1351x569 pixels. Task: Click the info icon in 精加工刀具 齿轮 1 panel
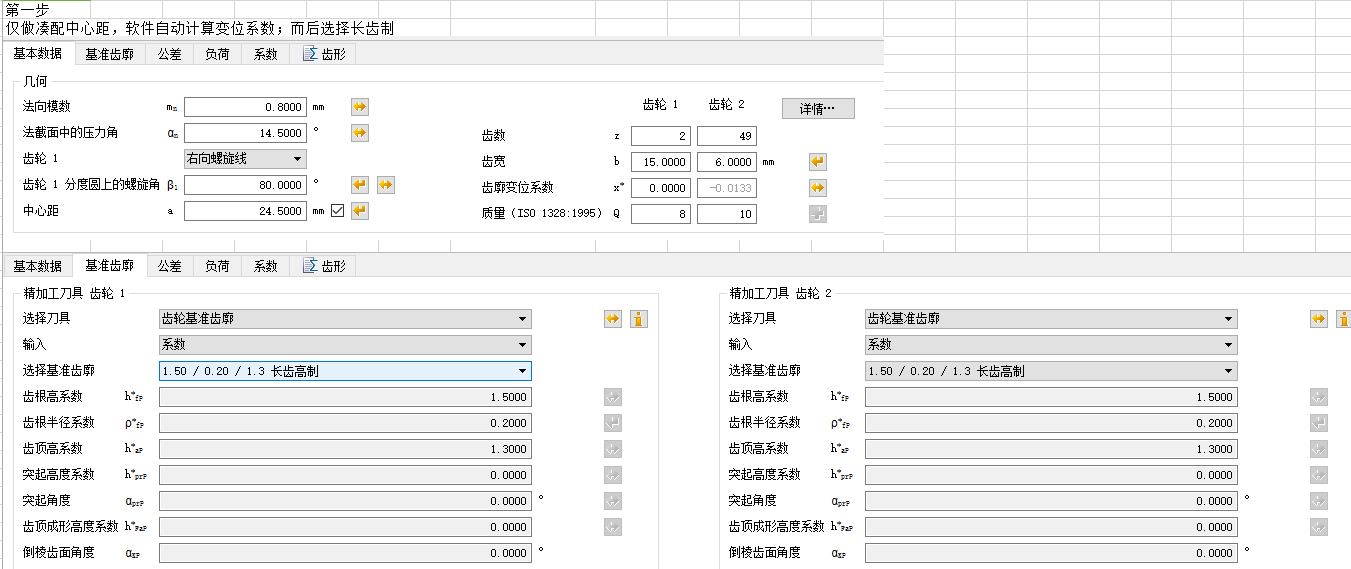click(x=638, y=319)
